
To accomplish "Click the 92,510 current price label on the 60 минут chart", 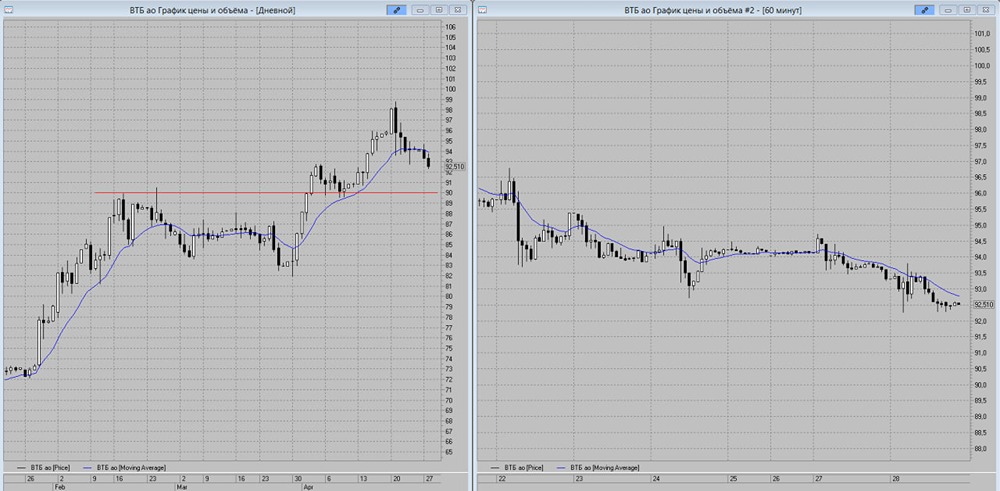I will tap(984, 305).
